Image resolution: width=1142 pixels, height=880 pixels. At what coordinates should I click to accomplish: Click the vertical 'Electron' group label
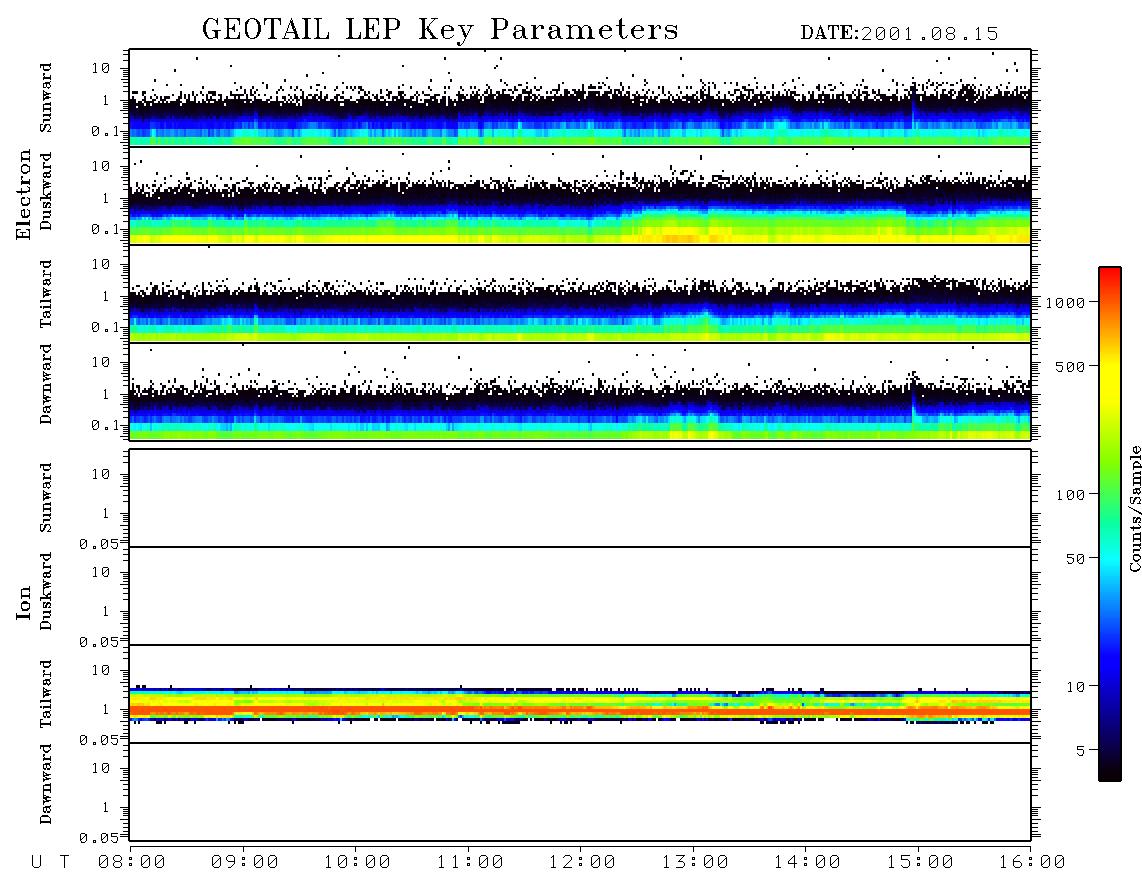tap(24, 194)
